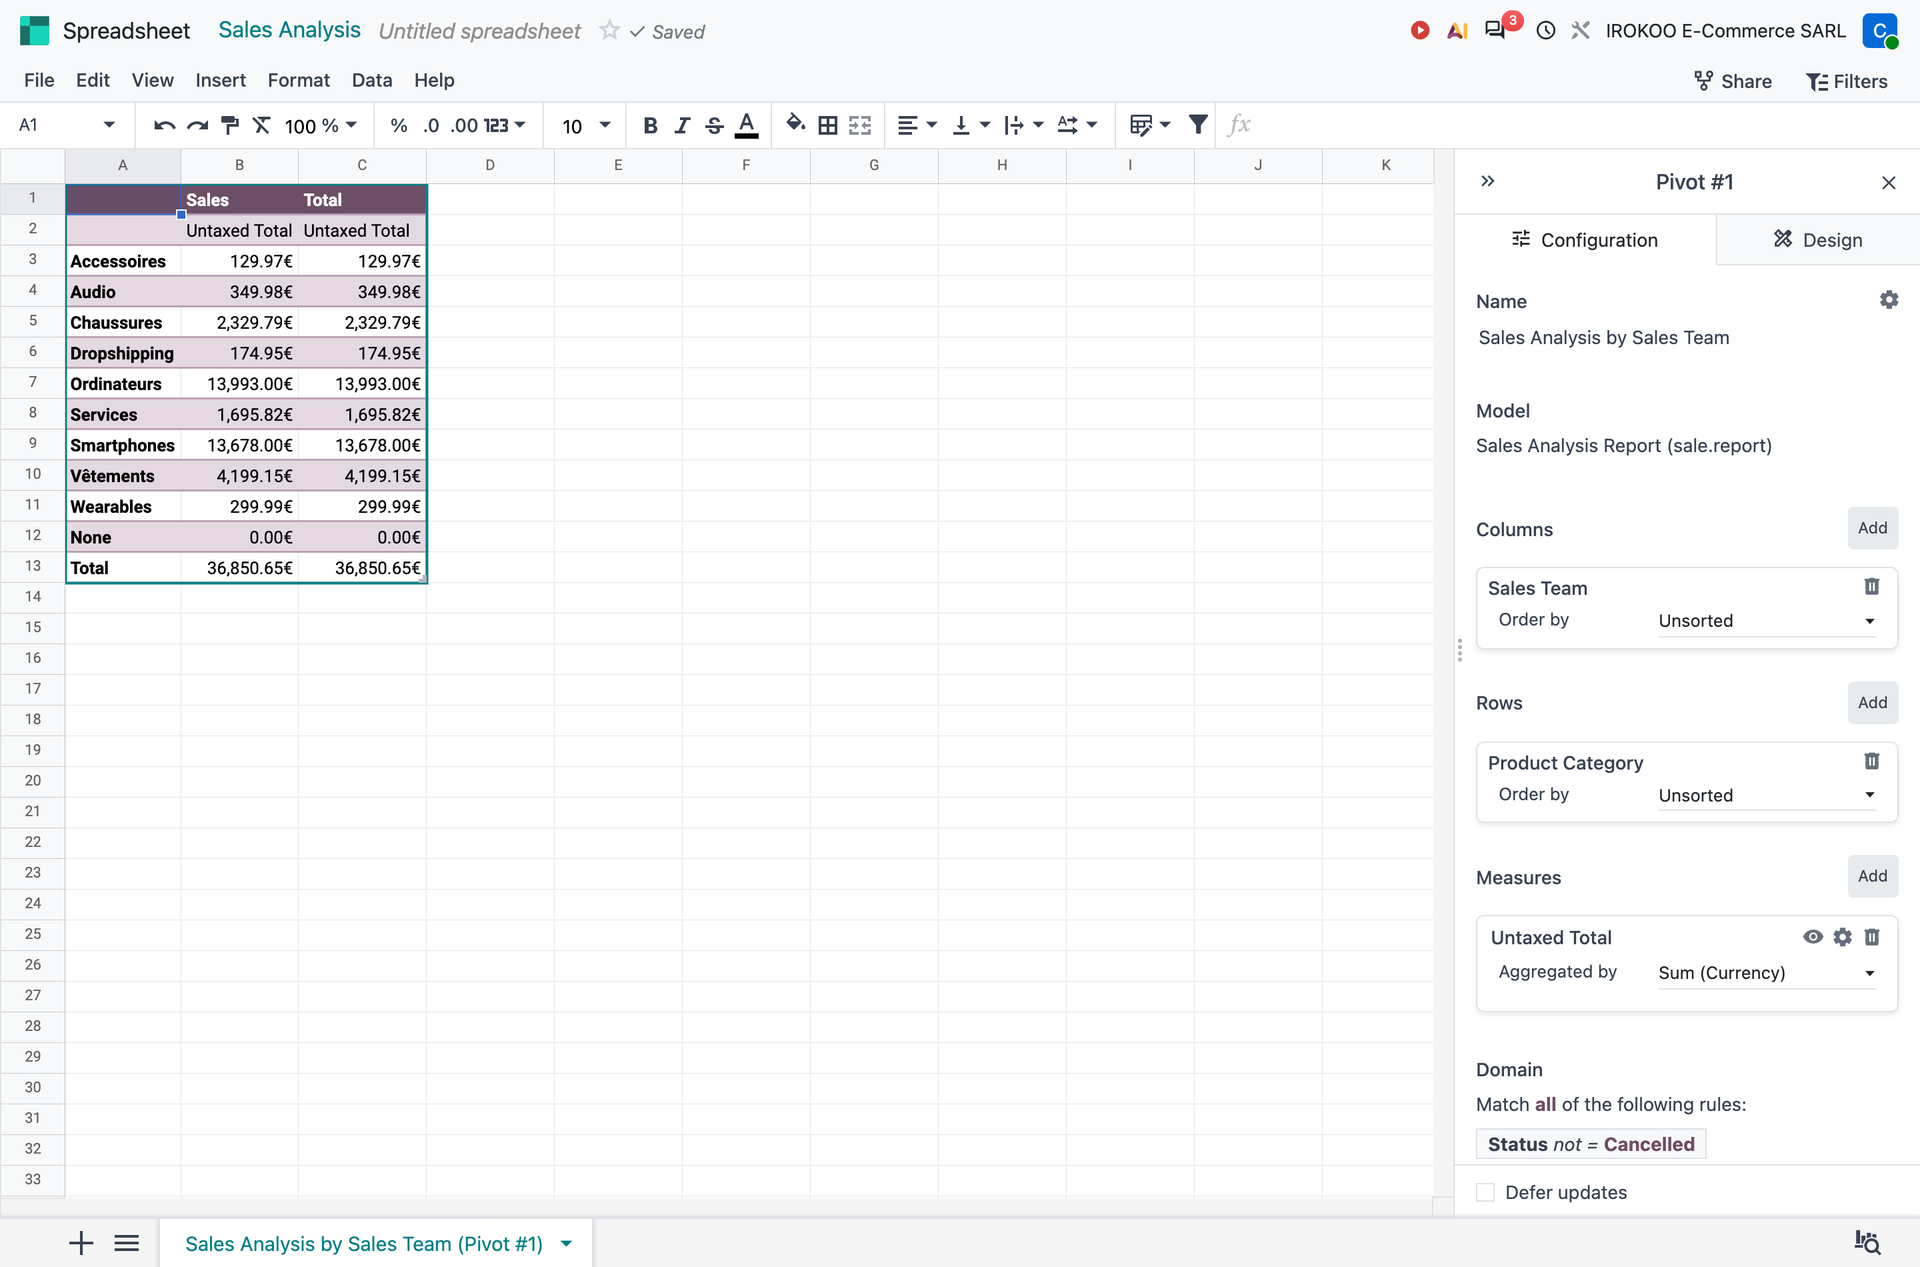Open the cell borders tool
Image resolution: width=1920 pixels, height=1267 pixels.
coord(828,125)
